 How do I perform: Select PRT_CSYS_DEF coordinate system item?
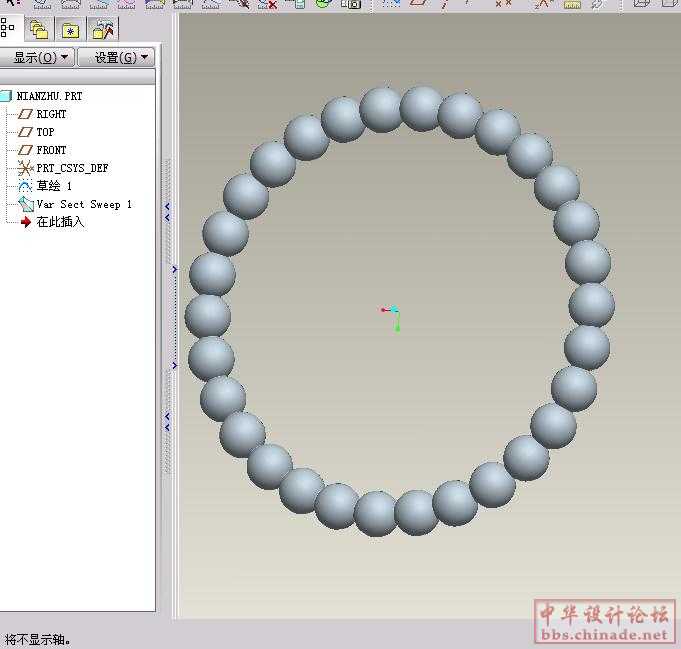[63, 168]
